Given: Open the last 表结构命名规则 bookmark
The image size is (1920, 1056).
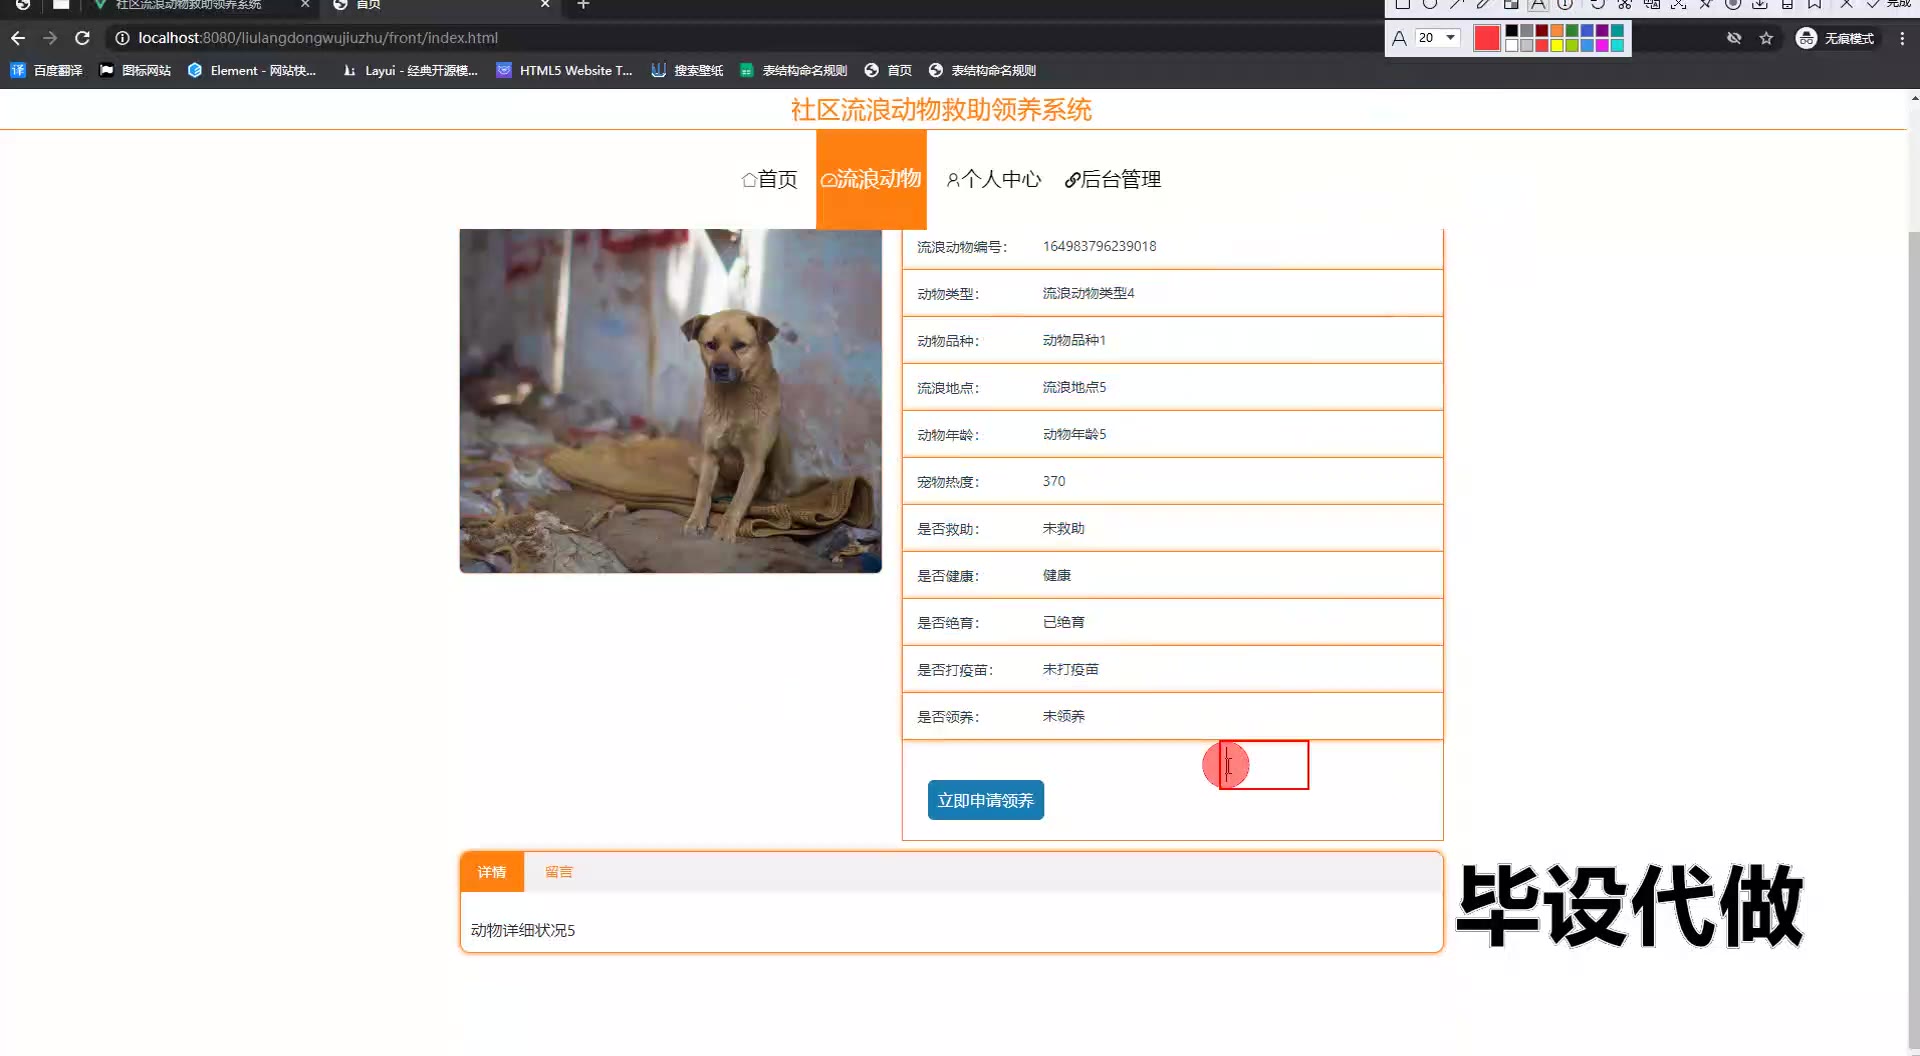Looking at the screenshot, I should pos(983,70).
